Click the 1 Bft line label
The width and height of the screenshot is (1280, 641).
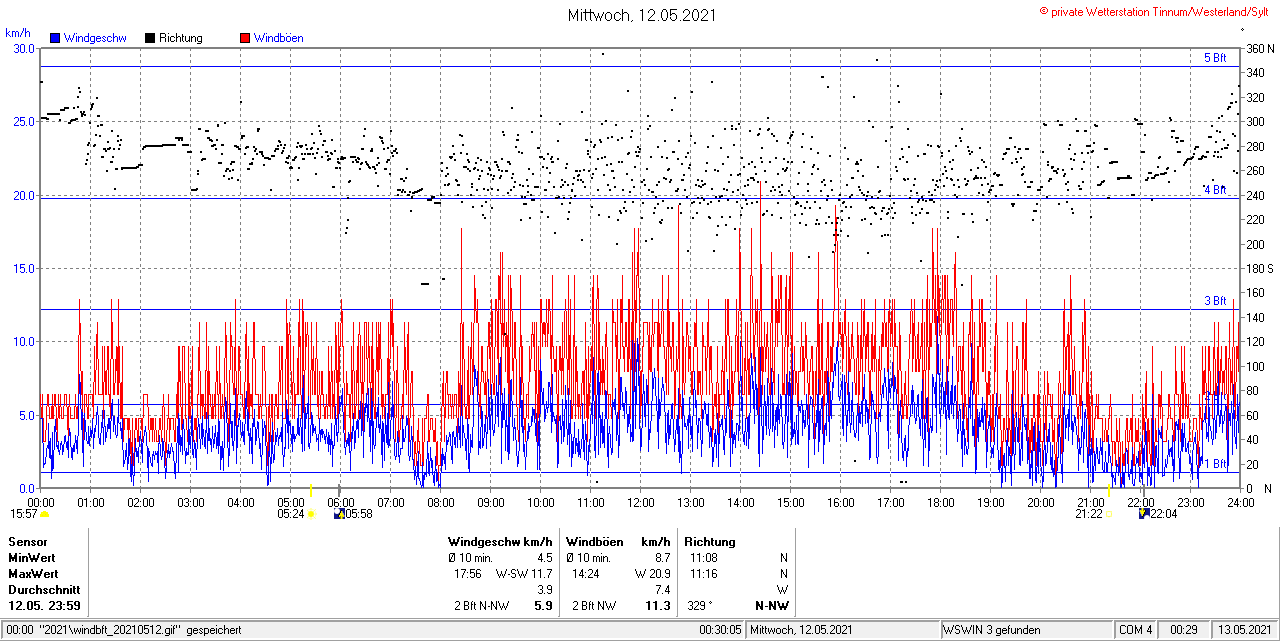(1214, 464)
